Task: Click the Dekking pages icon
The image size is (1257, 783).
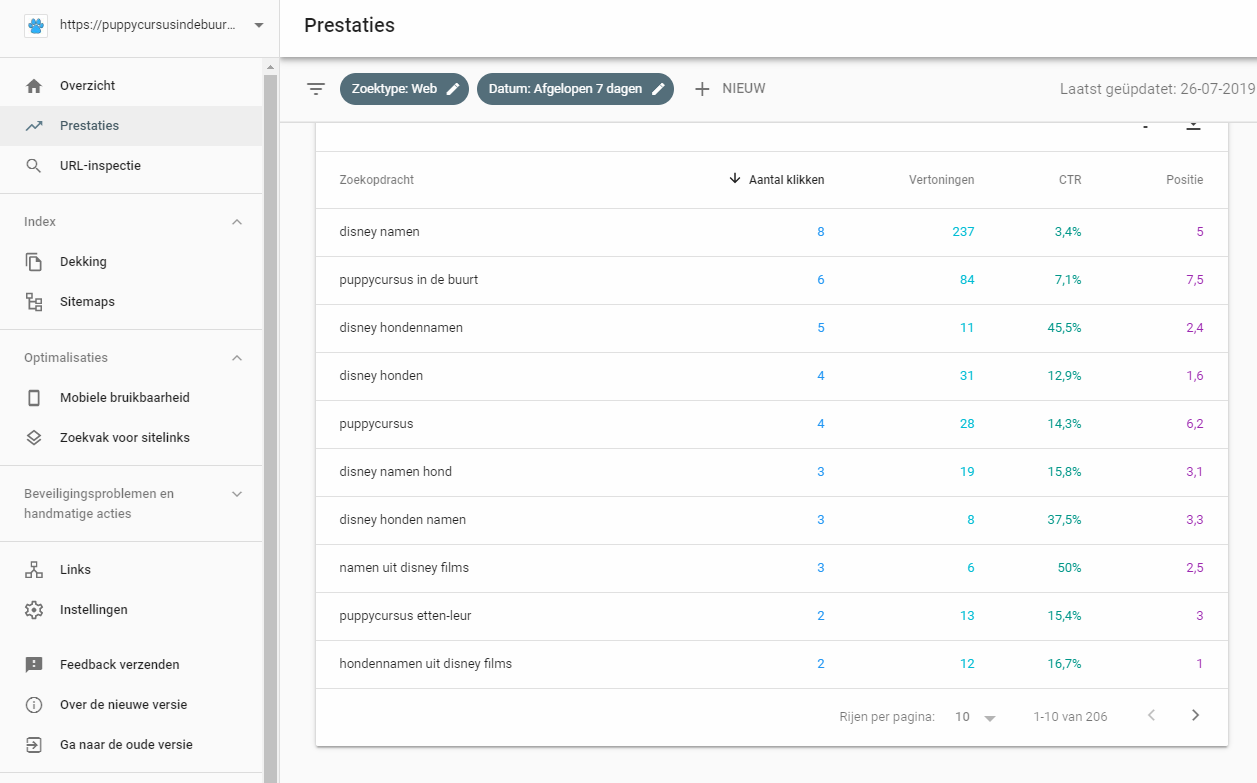Action: pyautogui.click(x=34, y=262)
